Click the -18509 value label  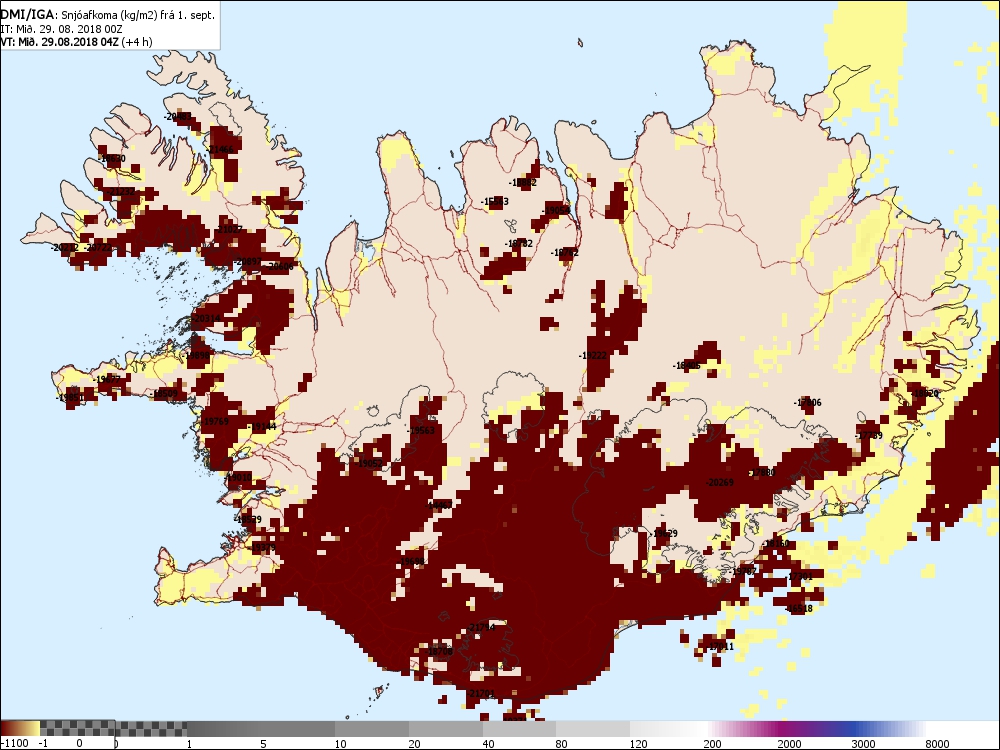point(164,394)
